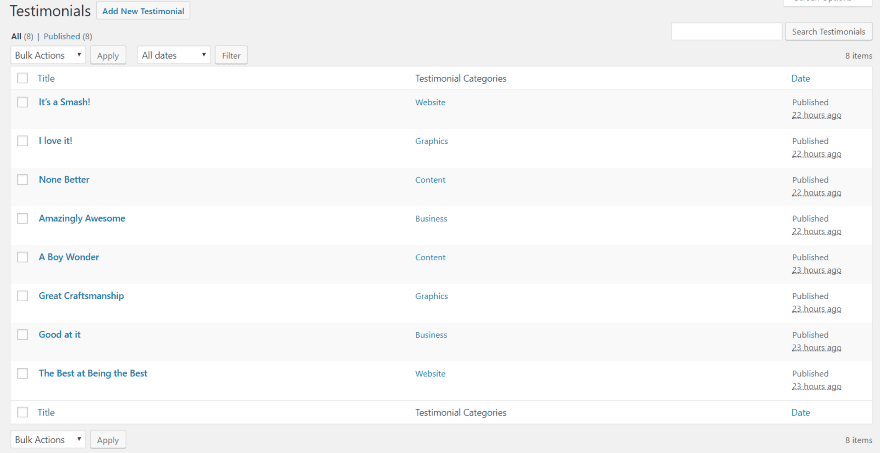Screen dimensions: 880x453
Task: Open the Amazingly Awesome testimonial
Action: click(82, 218)
